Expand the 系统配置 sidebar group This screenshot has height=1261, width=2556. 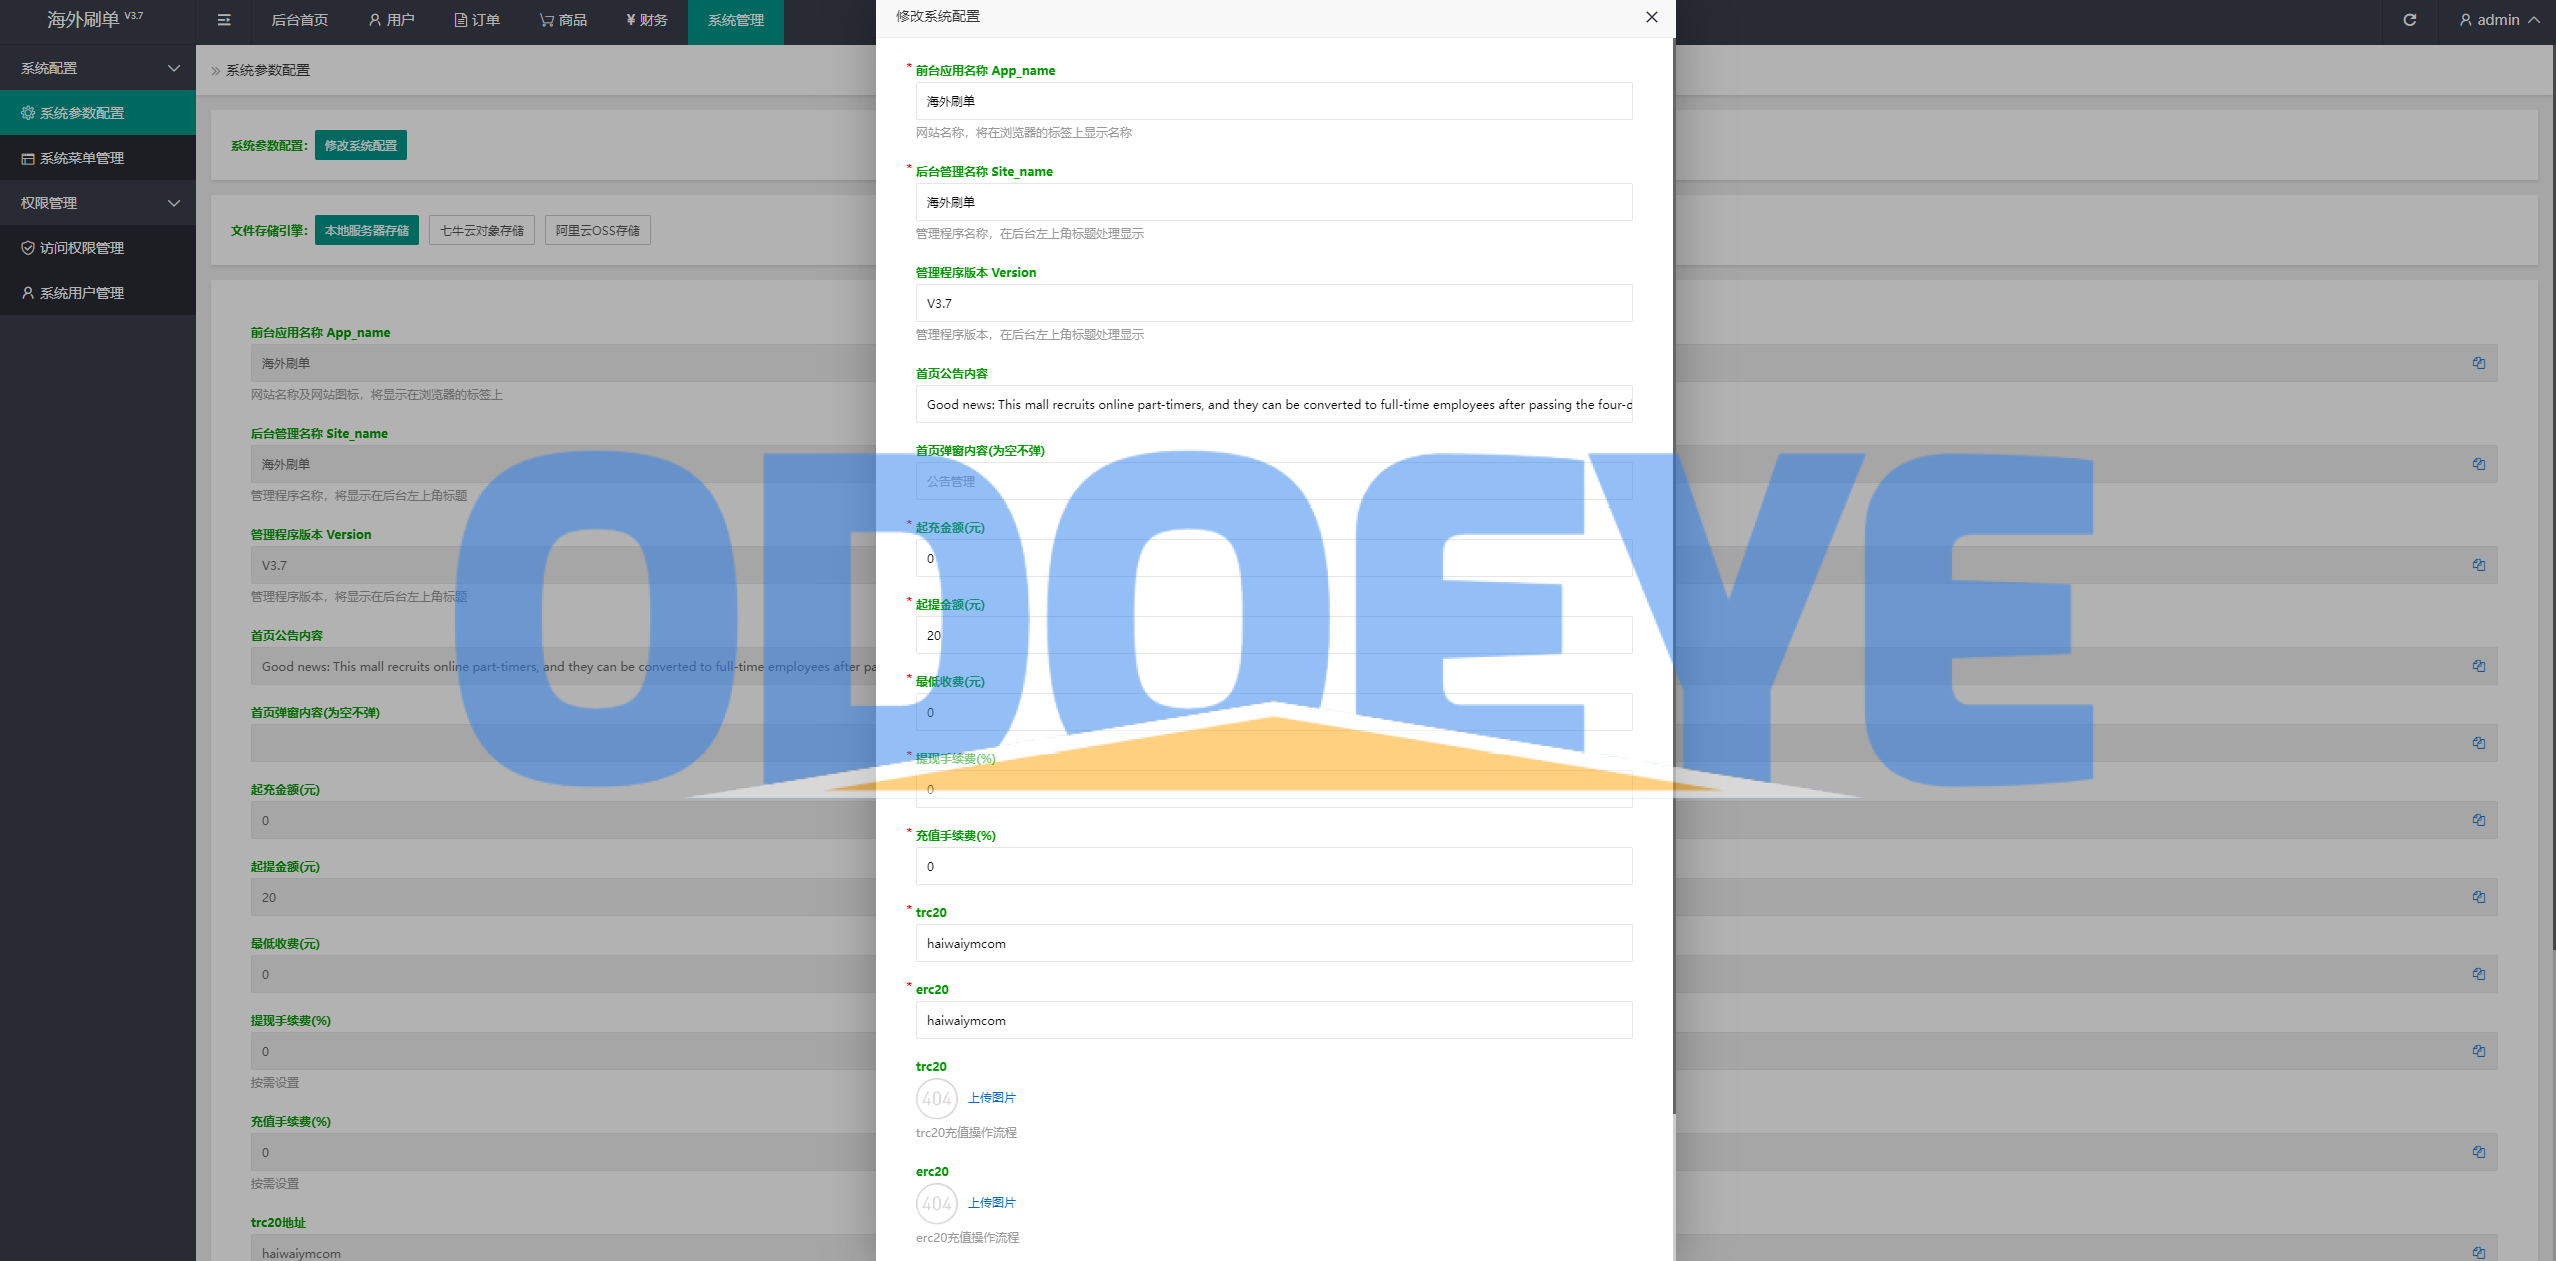tap(98, 68)
